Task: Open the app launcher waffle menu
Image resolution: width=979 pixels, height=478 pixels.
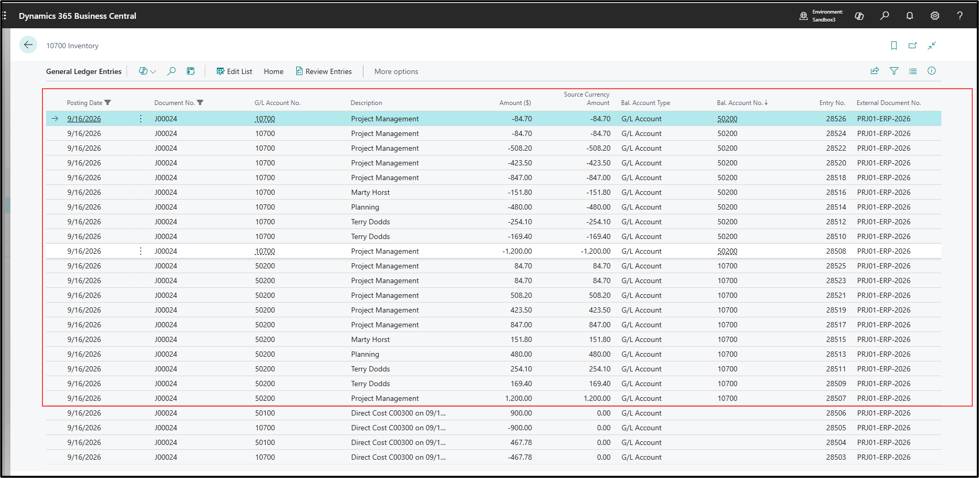Action: 5,16
